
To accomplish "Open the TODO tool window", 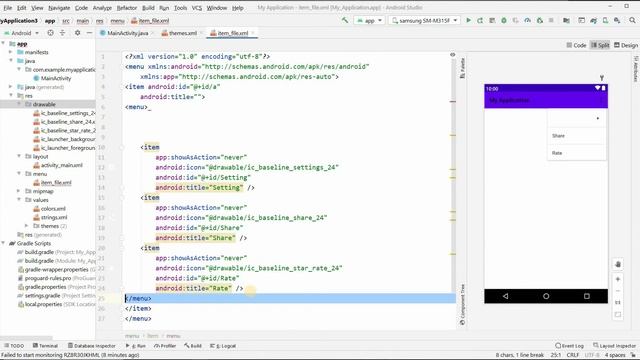I will 13,346.
